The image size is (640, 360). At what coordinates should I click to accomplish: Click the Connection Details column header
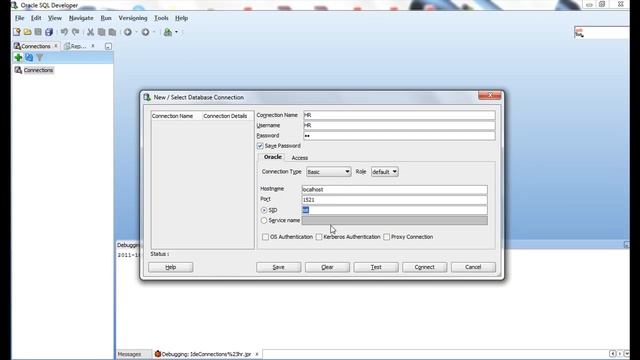(x=227, y=116)
